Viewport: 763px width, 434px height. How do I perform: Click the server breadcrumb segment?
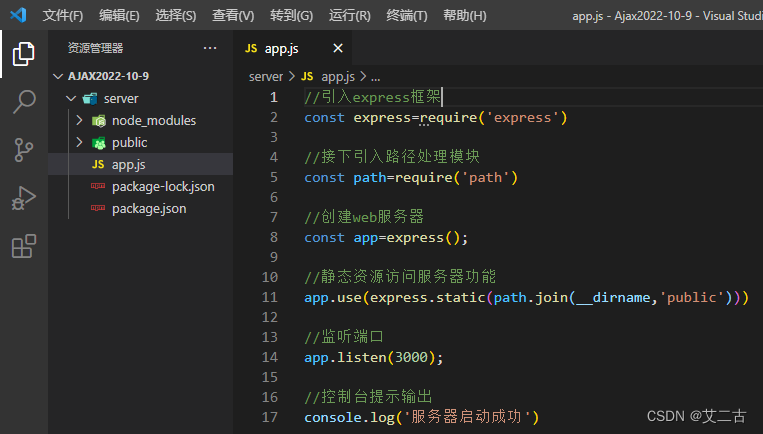pos(266,77)
